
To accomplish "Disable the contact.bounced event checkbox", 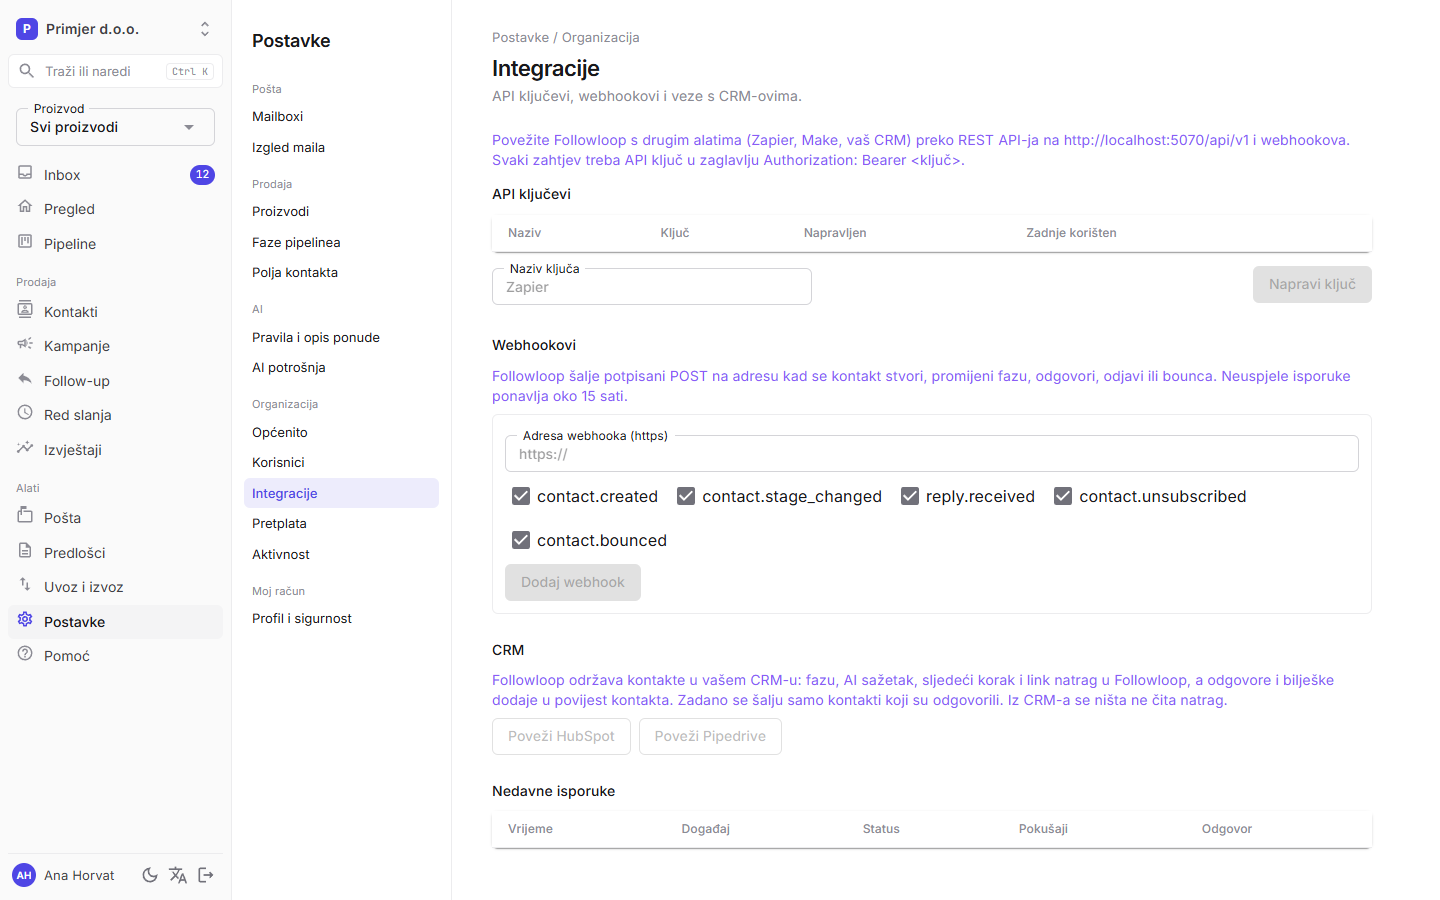I will (521, 540).
